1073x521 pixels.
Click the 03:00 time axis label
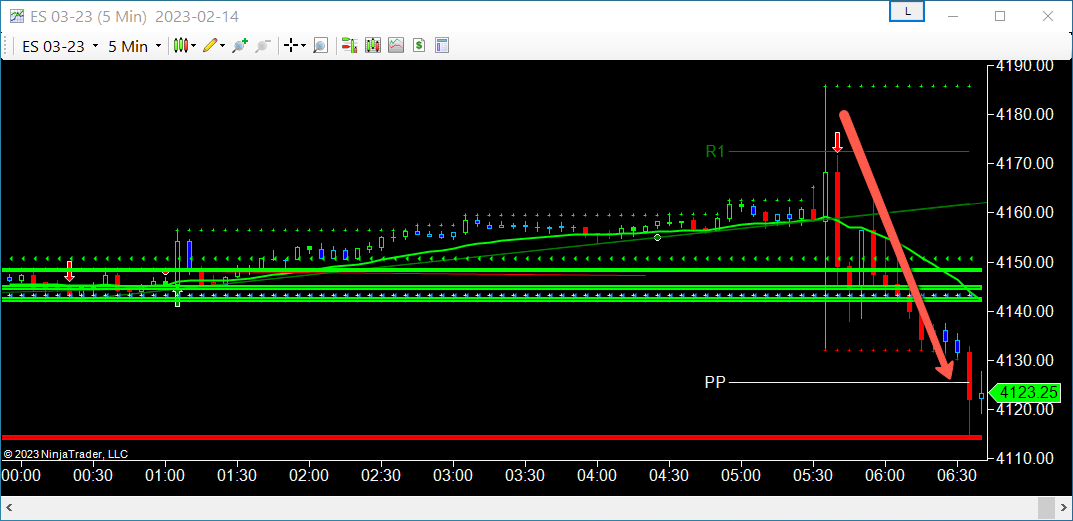[x=453, y=474]
